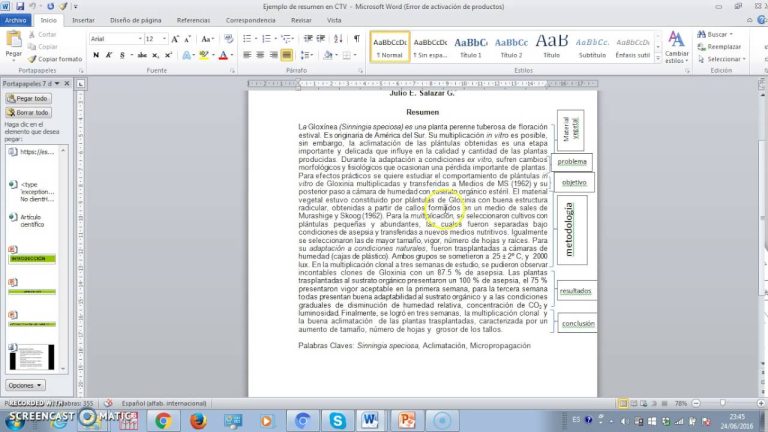Select clipboard item https://es...

(32, 152)
